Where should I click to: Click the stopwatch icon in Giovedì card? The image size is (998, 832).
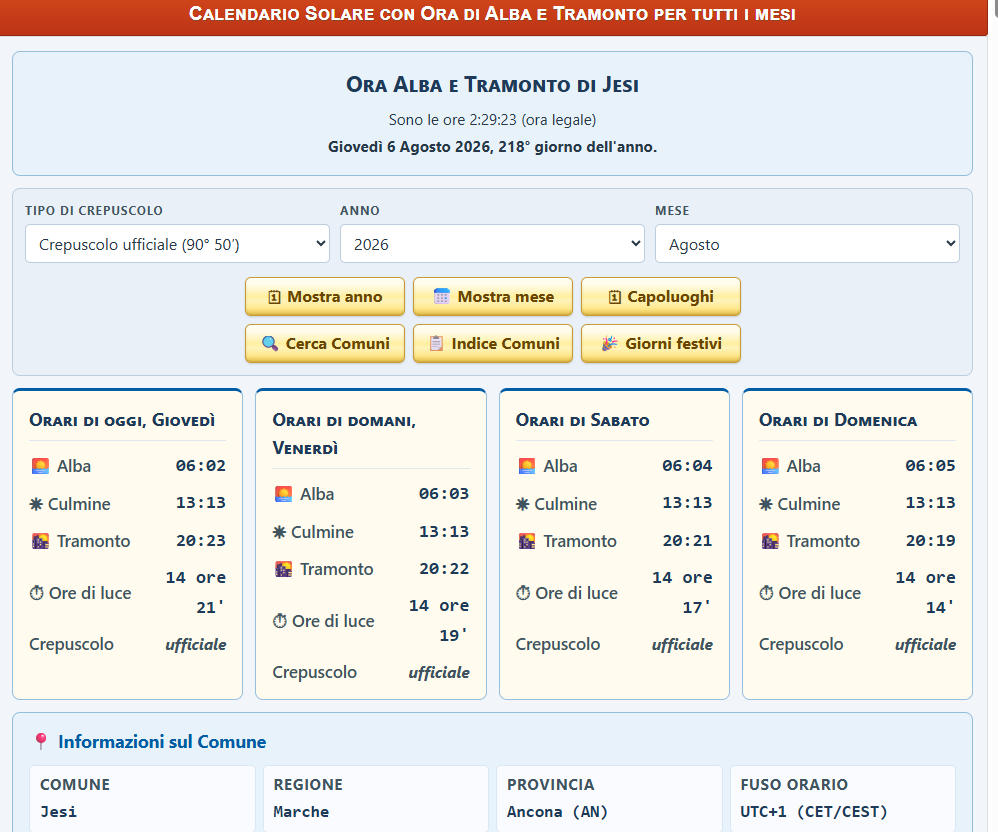37,593
